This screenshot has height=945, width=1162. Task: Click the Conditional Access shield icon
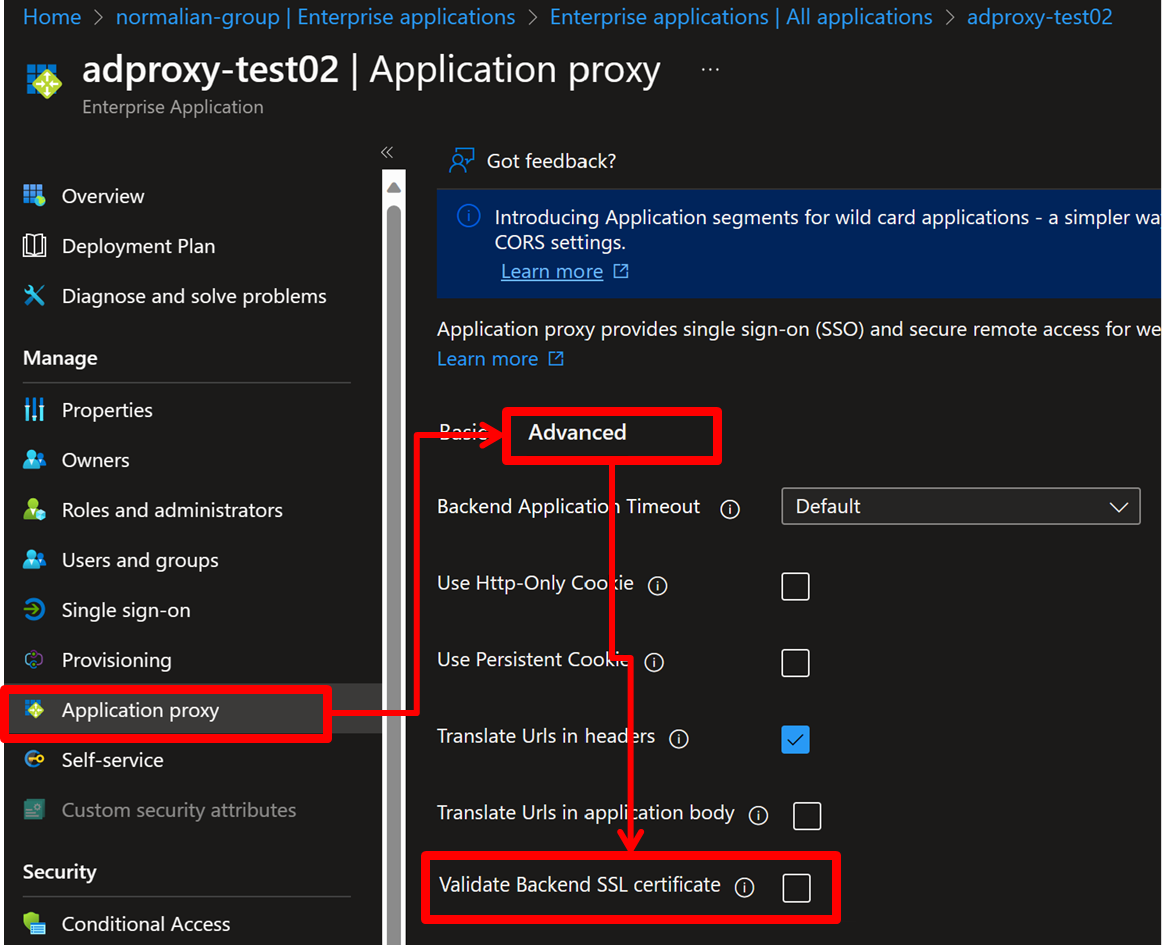[x=34, y=924]
